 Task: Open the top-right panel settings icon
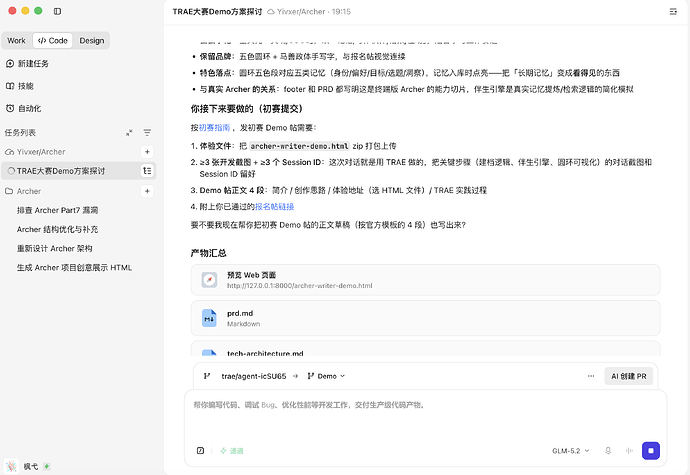(673, 11)
